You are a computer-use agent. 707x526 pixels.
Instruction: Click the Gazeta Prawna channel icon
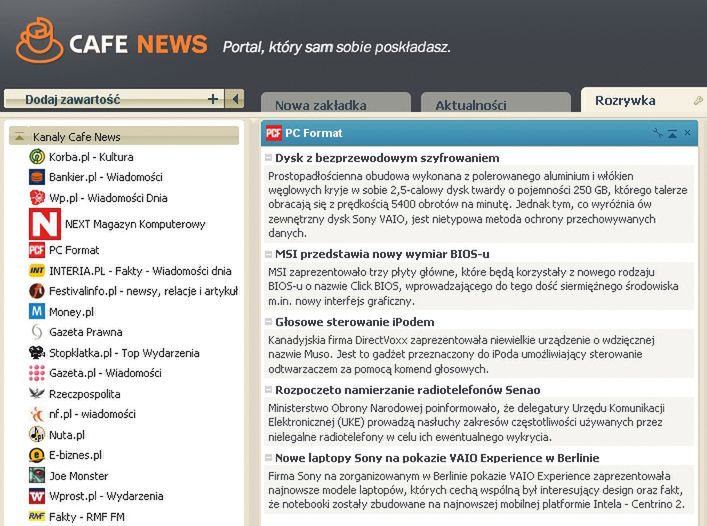pos(37,332)
